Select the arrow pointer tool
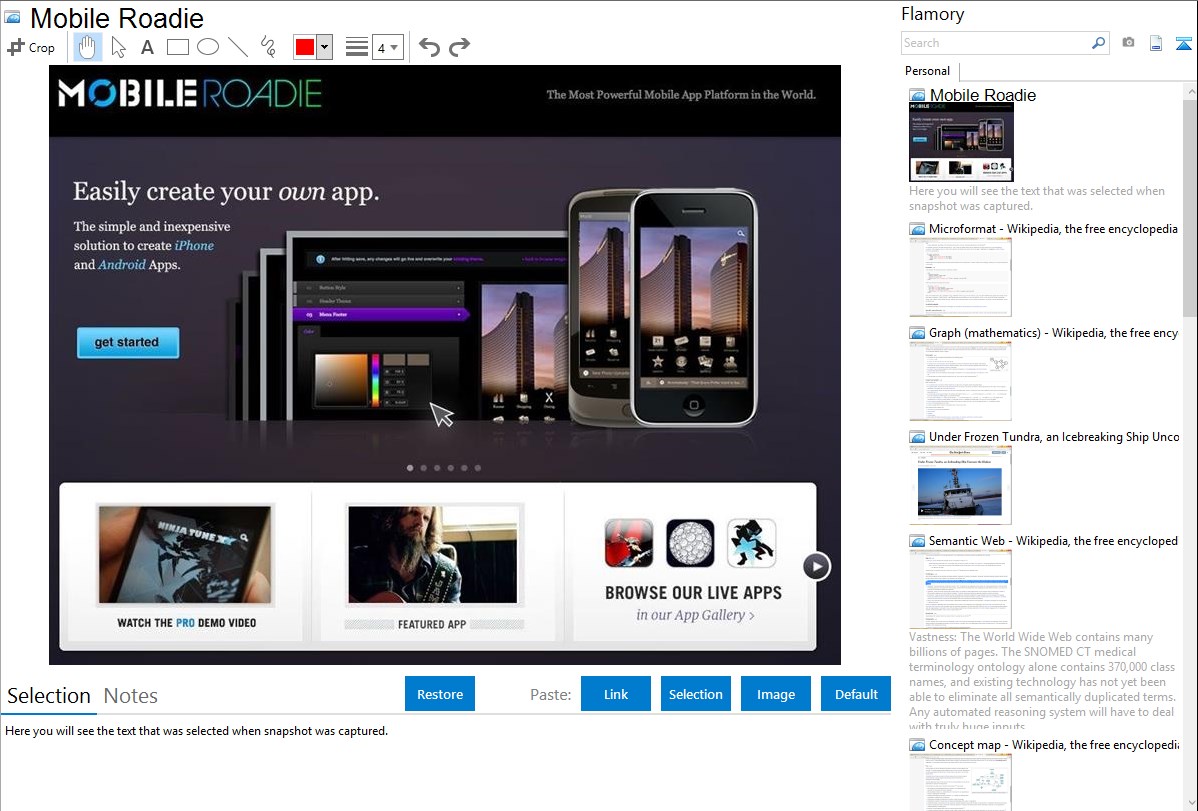This screenshot has width=1198, height=811. [x=118, y=47]
